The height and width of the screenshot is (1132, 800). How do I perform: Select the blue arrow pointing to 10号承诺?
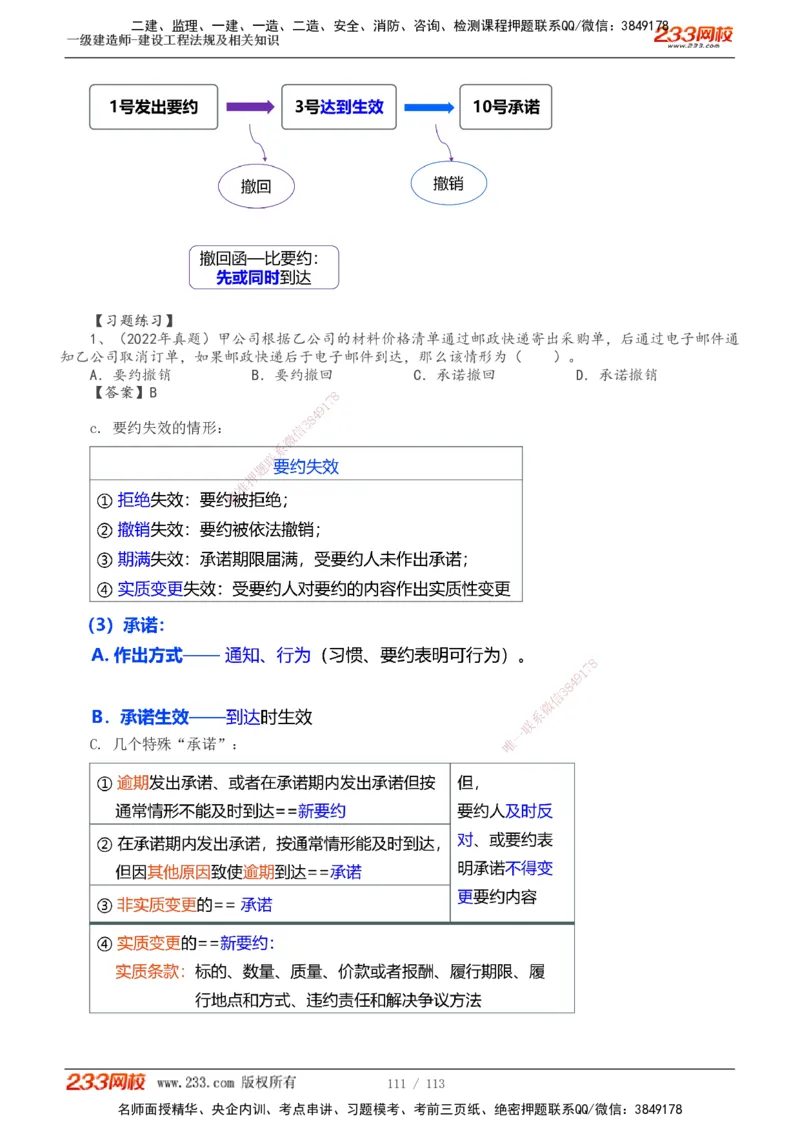click(427, 106)
